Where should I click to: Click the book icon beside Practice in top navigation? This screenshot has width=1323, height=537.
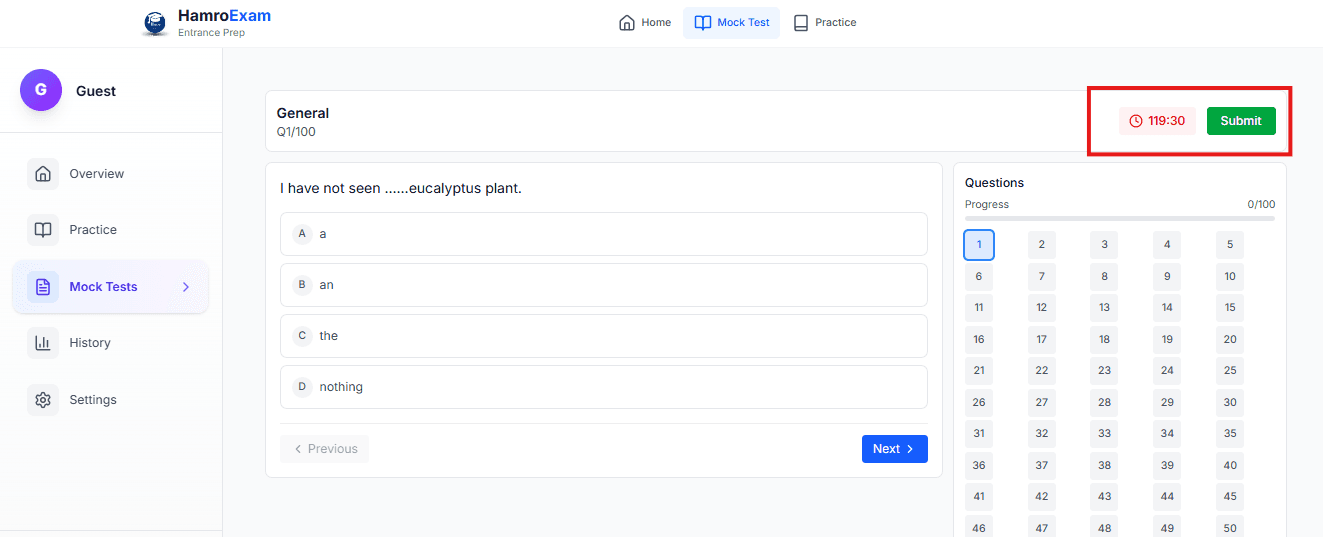point(801,23)
